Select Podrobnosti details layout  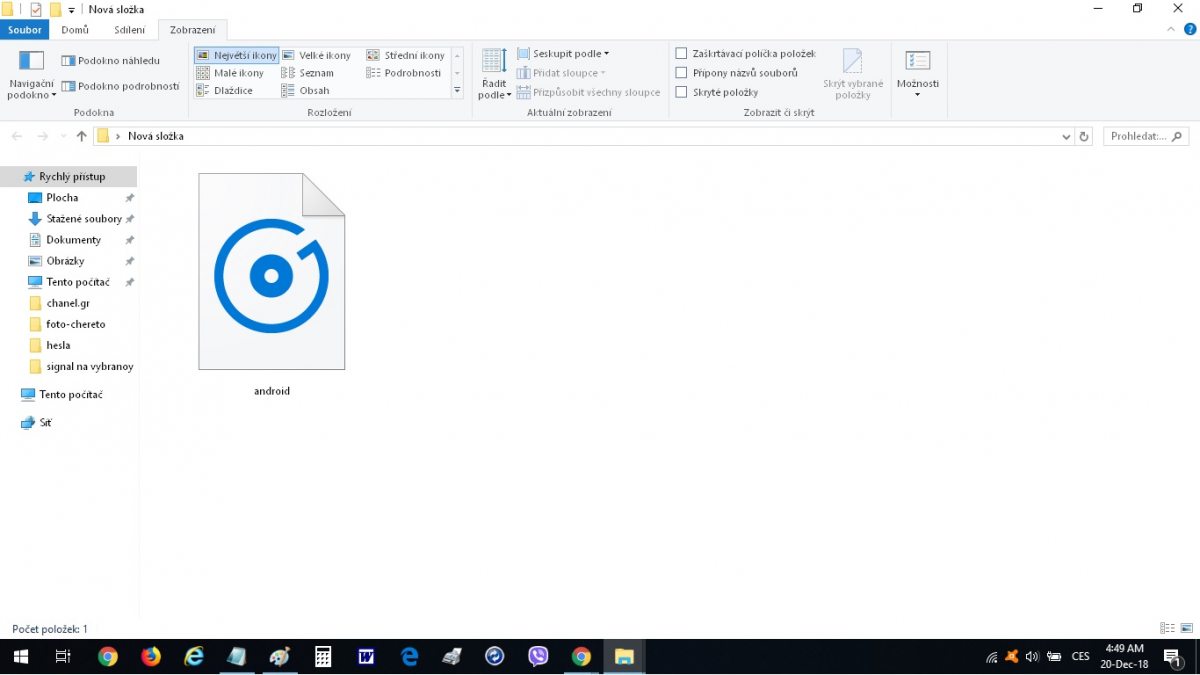403,73
